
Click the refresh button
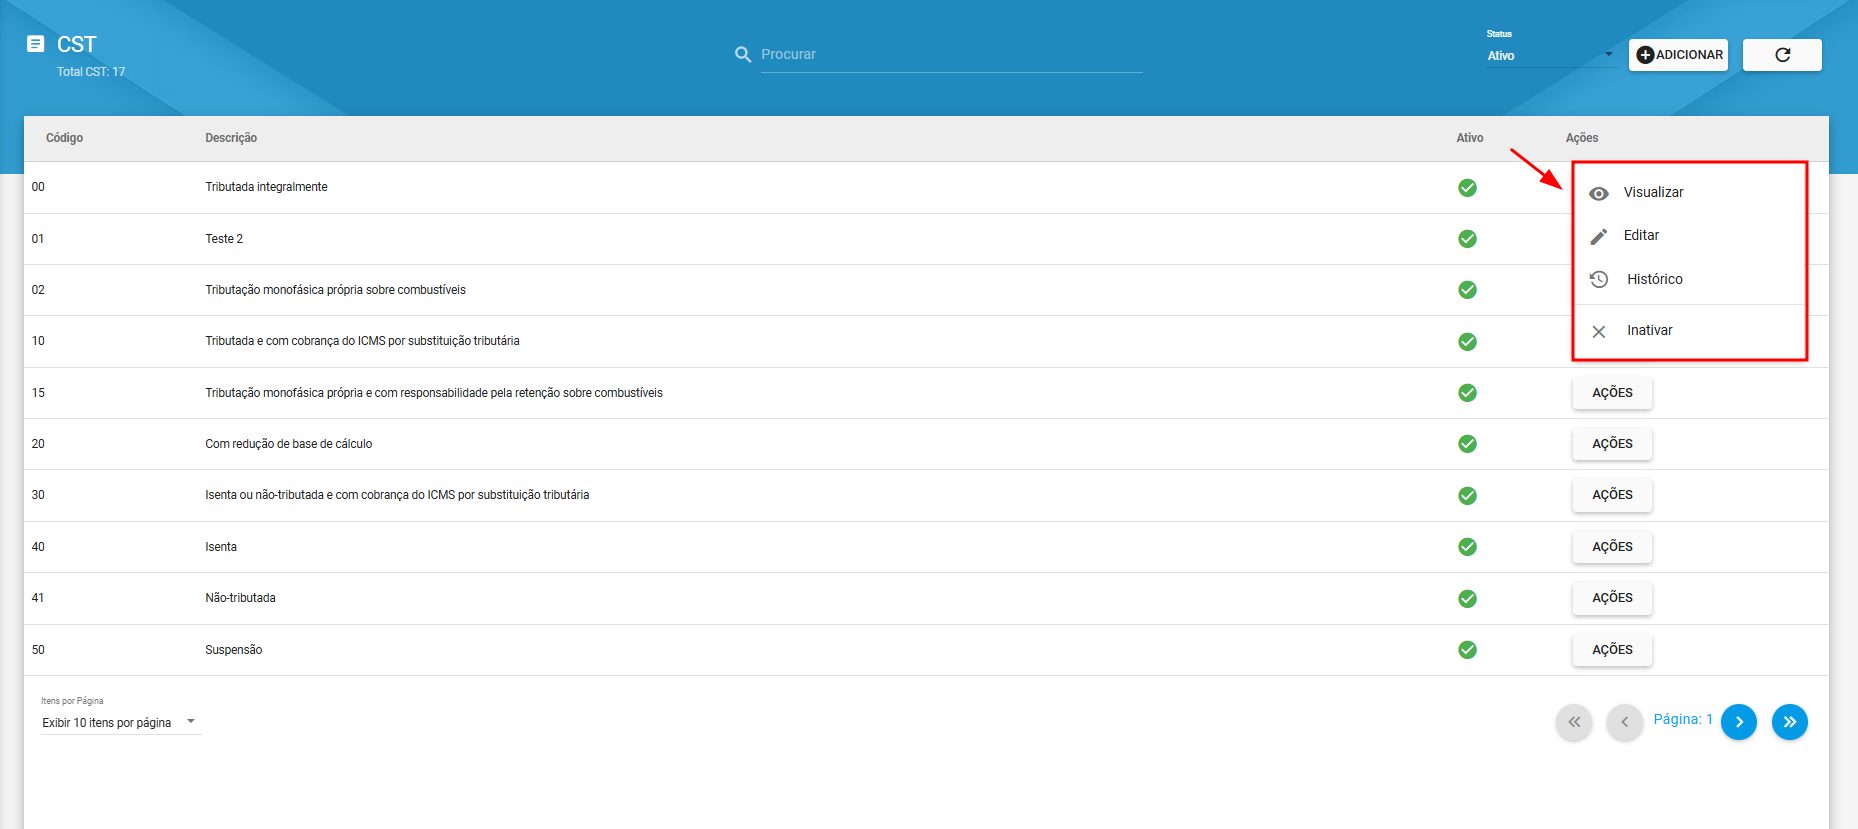point(1782,55)
